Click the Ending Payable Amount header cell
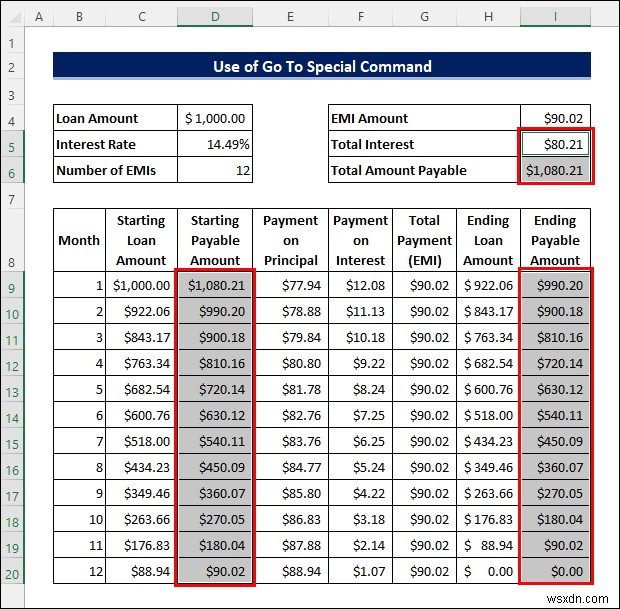The image size is (620, 609). point(555,240)
